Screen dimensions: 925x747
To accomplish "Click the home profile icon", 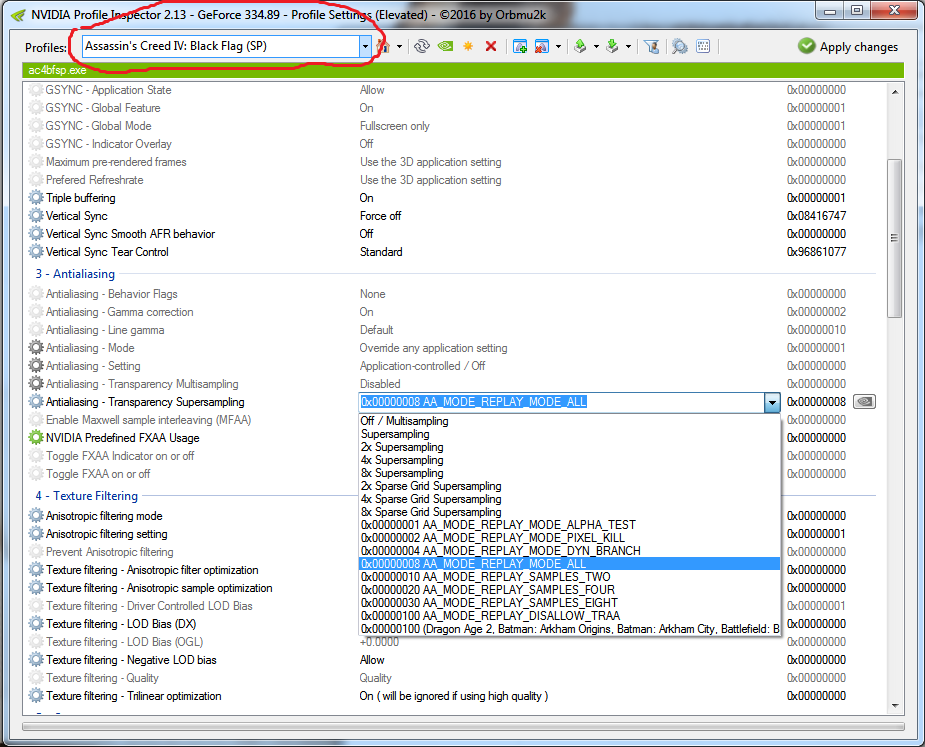I will (383, 46).
